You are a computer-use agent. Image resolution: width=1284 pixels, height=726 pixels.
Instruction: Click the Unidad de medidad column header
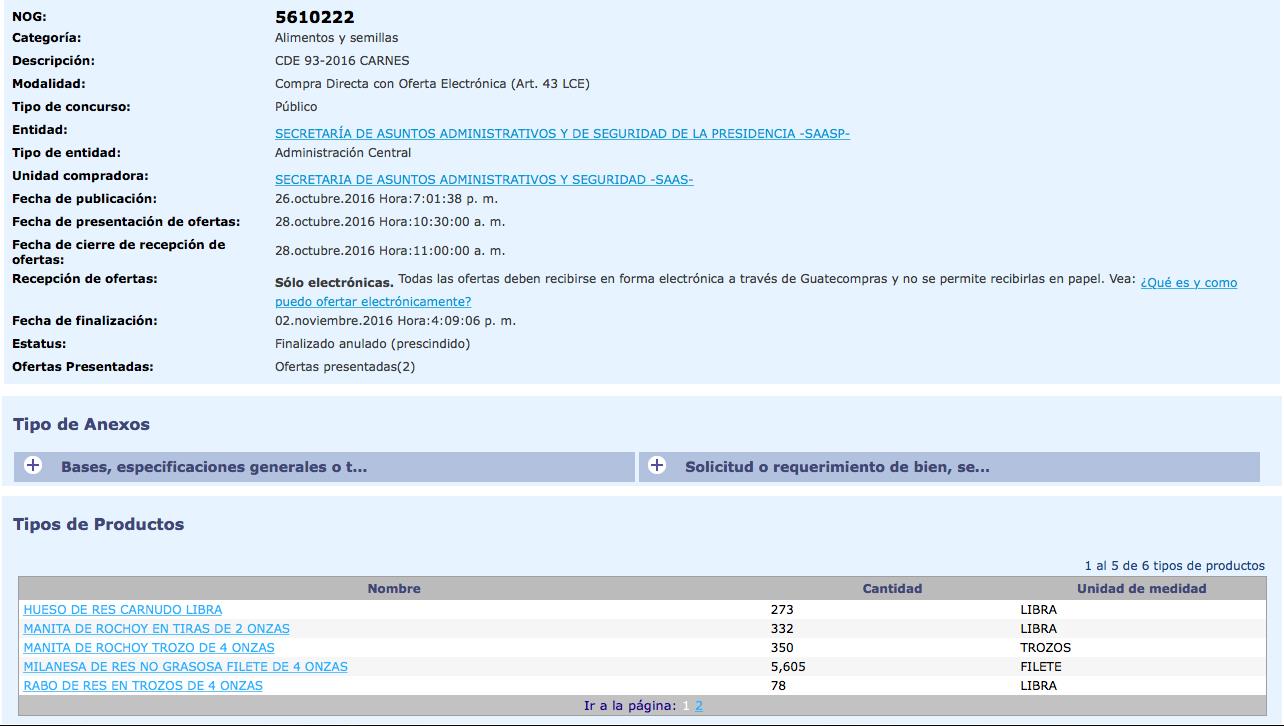pyautogui.click(x=1141, y=589)
